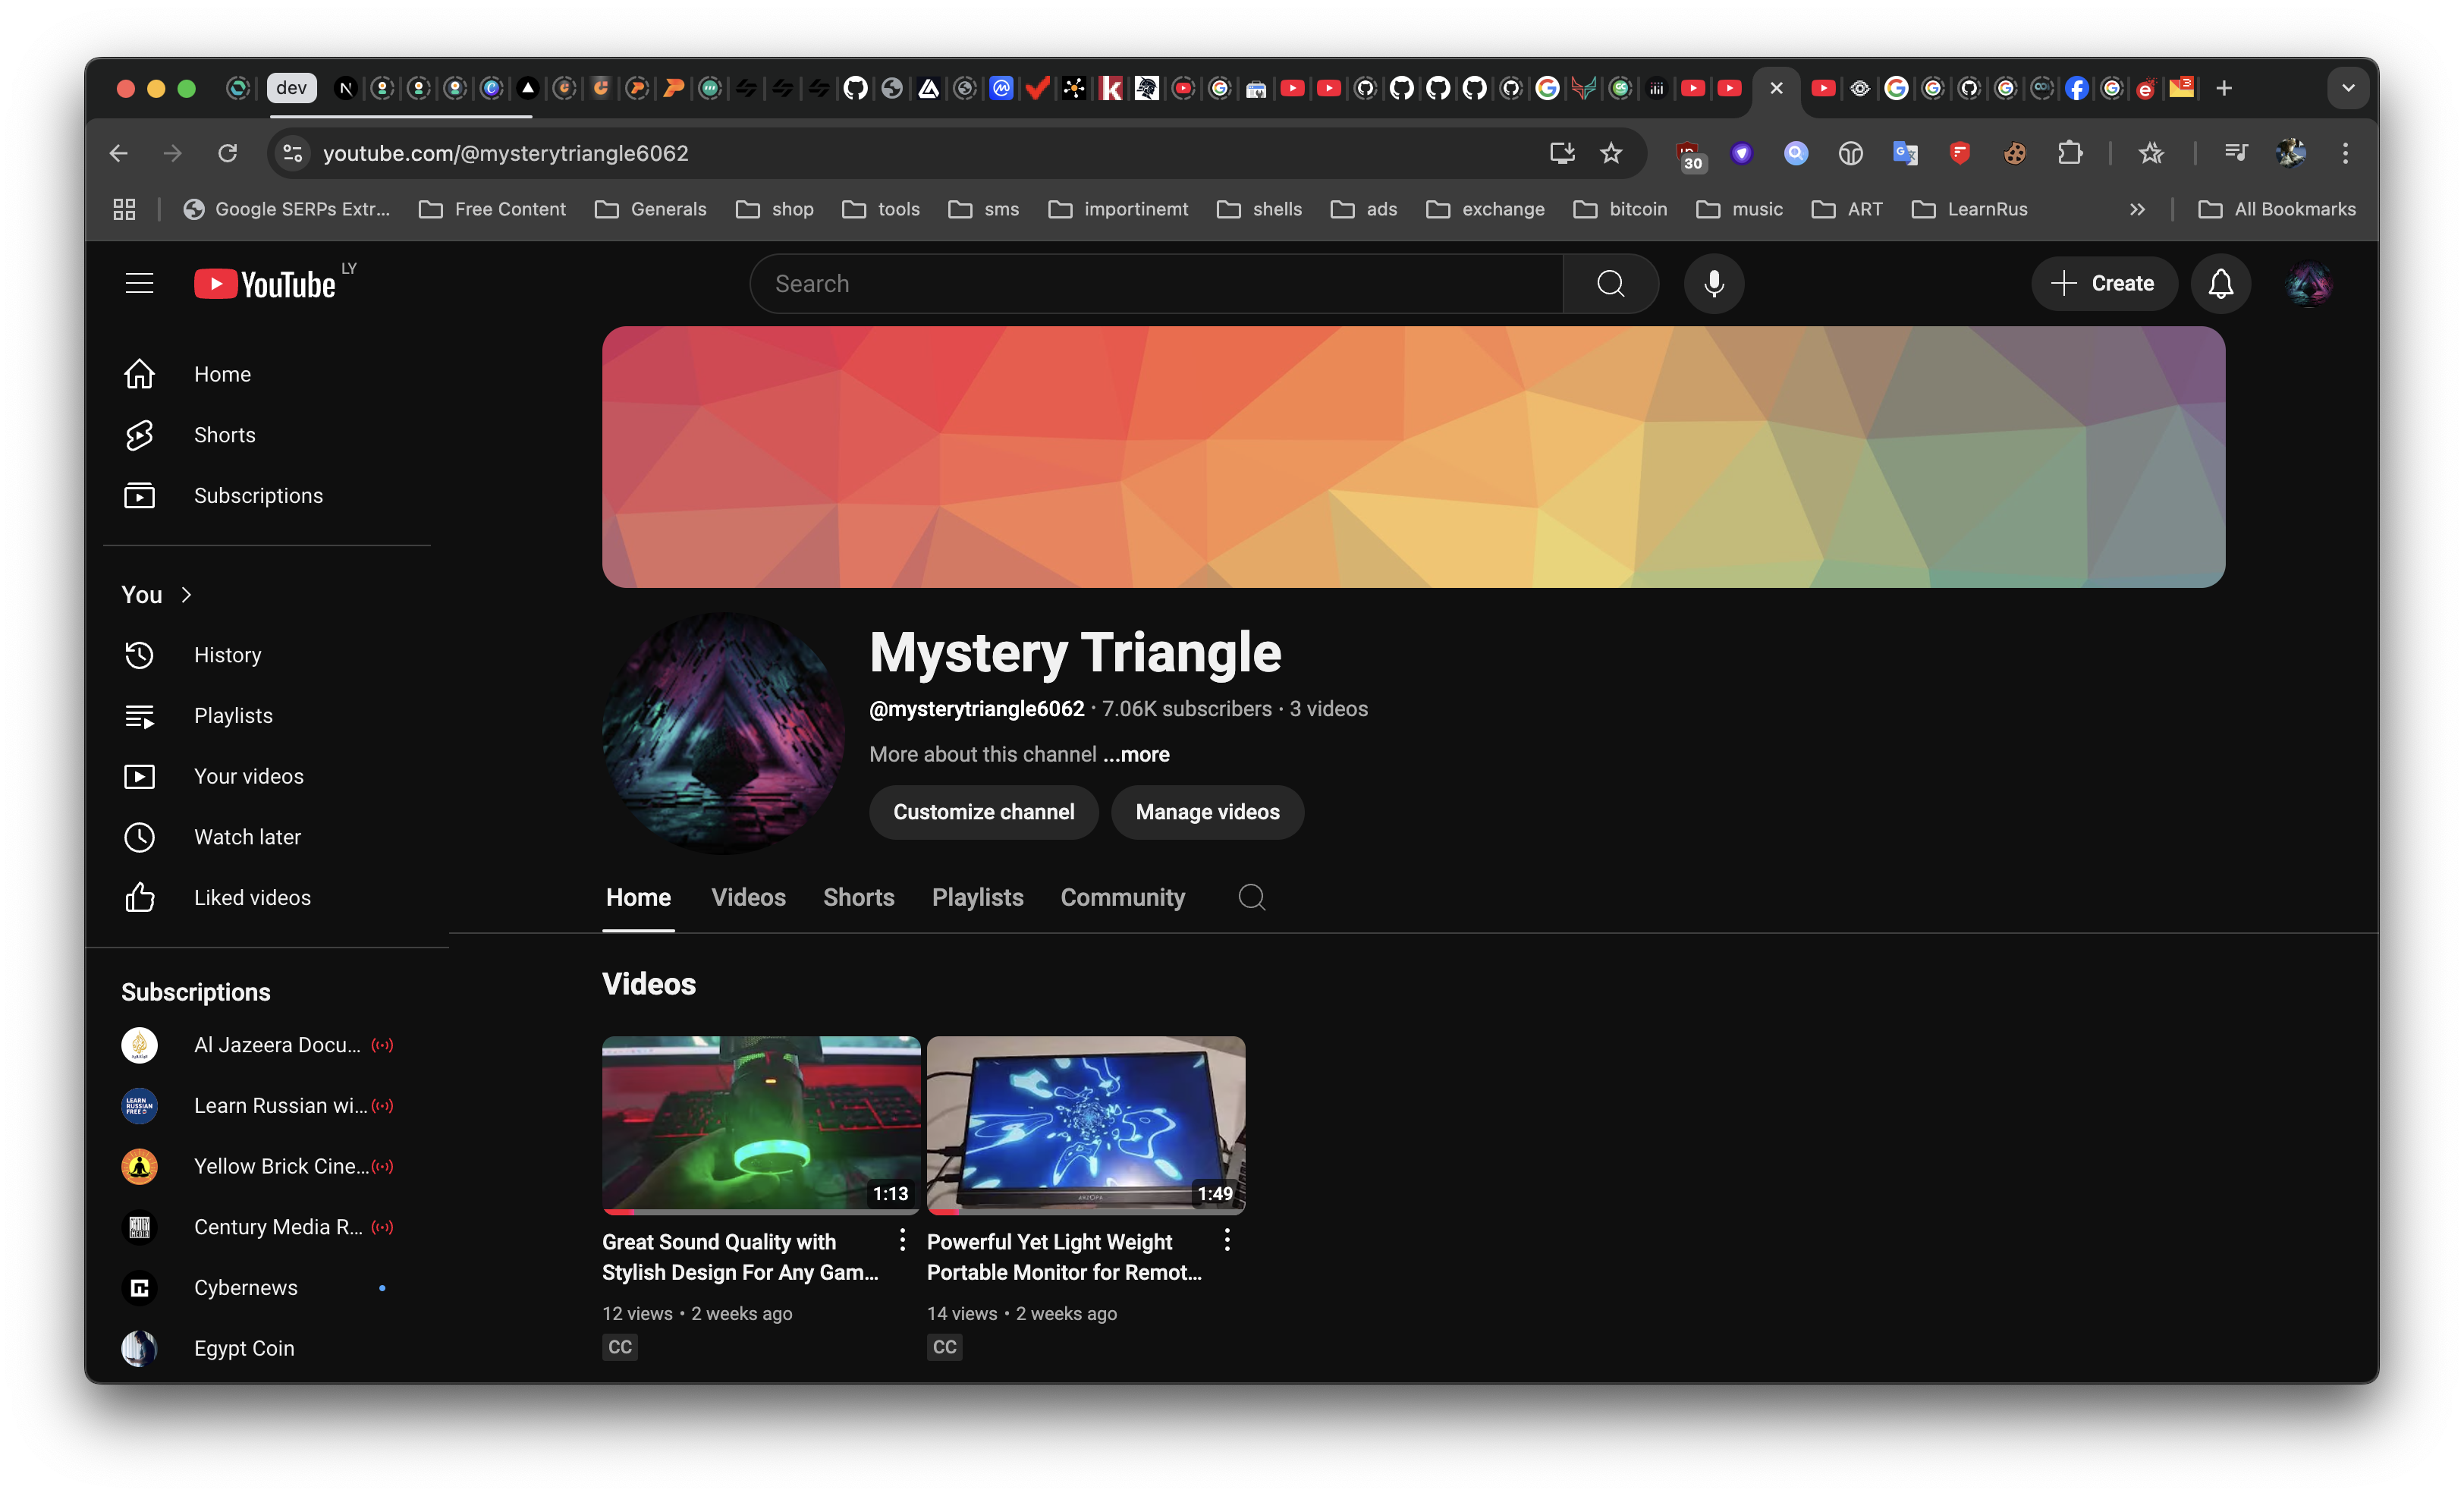Search within the channel using magnifier icon
The height and width of the screenshot is (1496, 2464).
coord(1251,897)
